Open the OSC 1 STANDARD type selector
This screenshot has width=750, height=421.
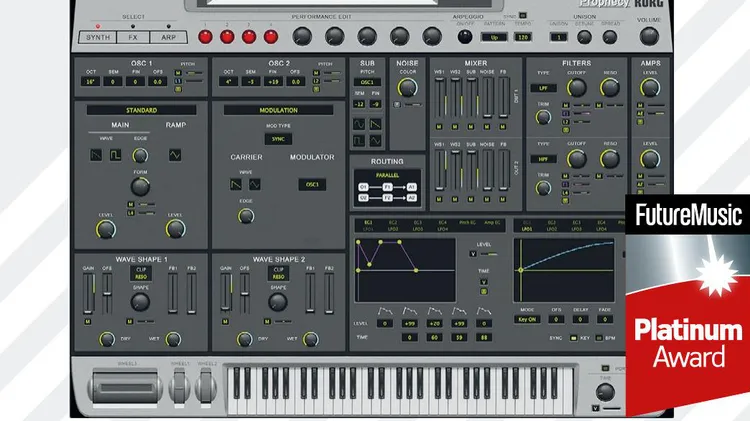click(x=142, y=110)
